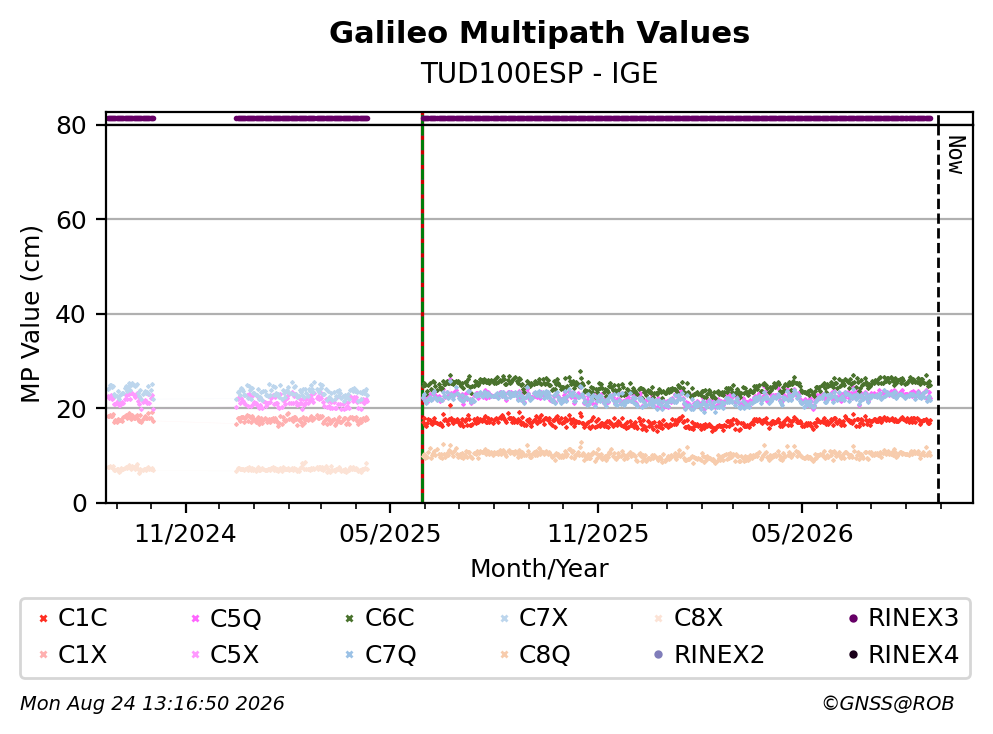Click the green C6C legend marker
The height and width of the screenshot is (734, 993).
click(349, 618)
